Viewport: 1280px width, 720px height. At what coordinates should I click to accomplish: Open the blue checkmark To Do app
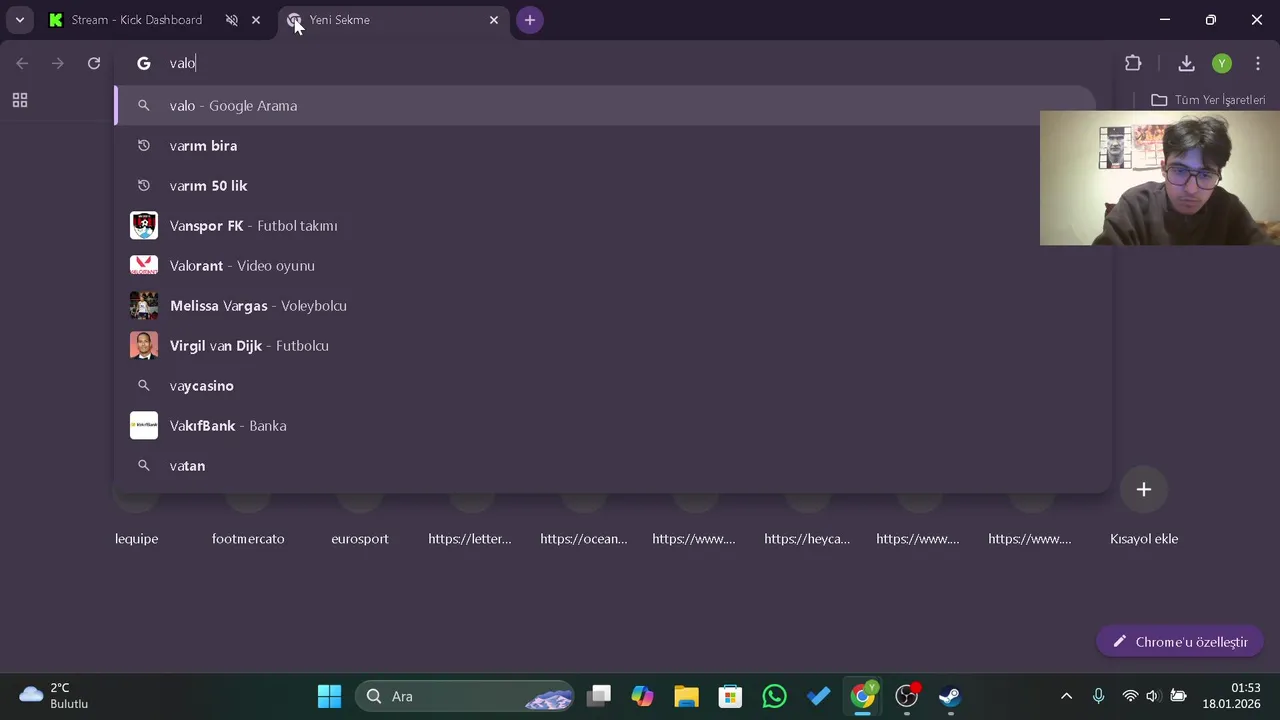click(x=818, y=696)
